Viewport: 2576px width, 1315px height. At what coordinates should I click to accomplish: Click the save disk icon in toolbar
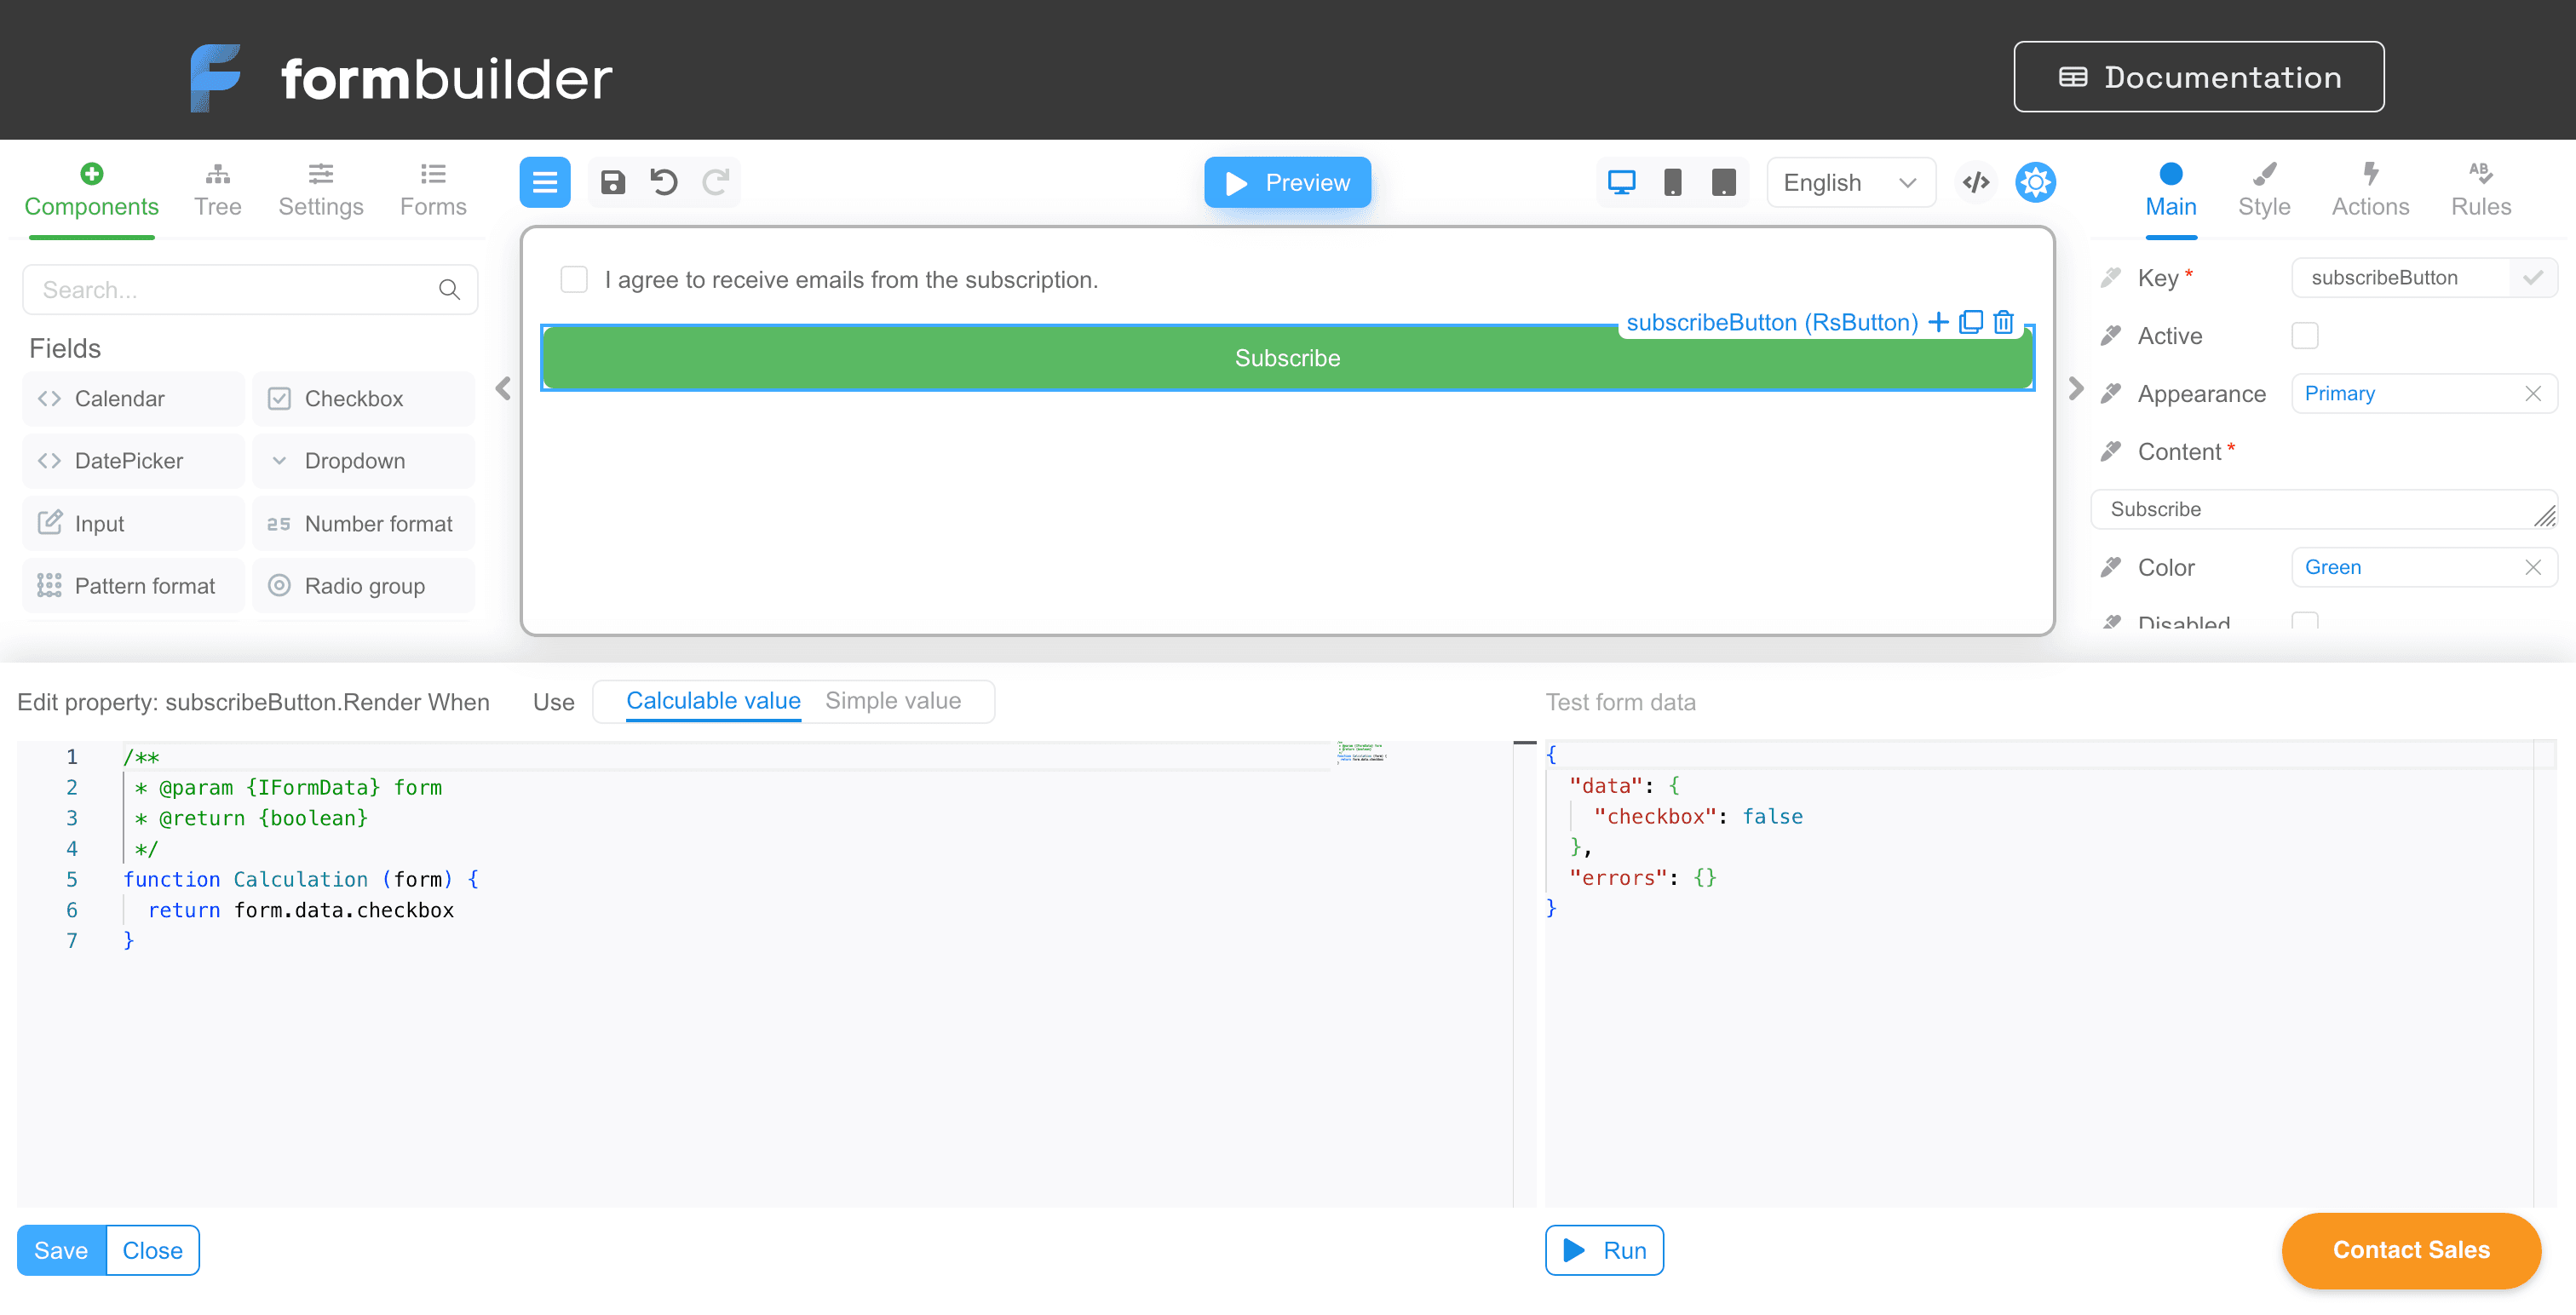(612, 182)
